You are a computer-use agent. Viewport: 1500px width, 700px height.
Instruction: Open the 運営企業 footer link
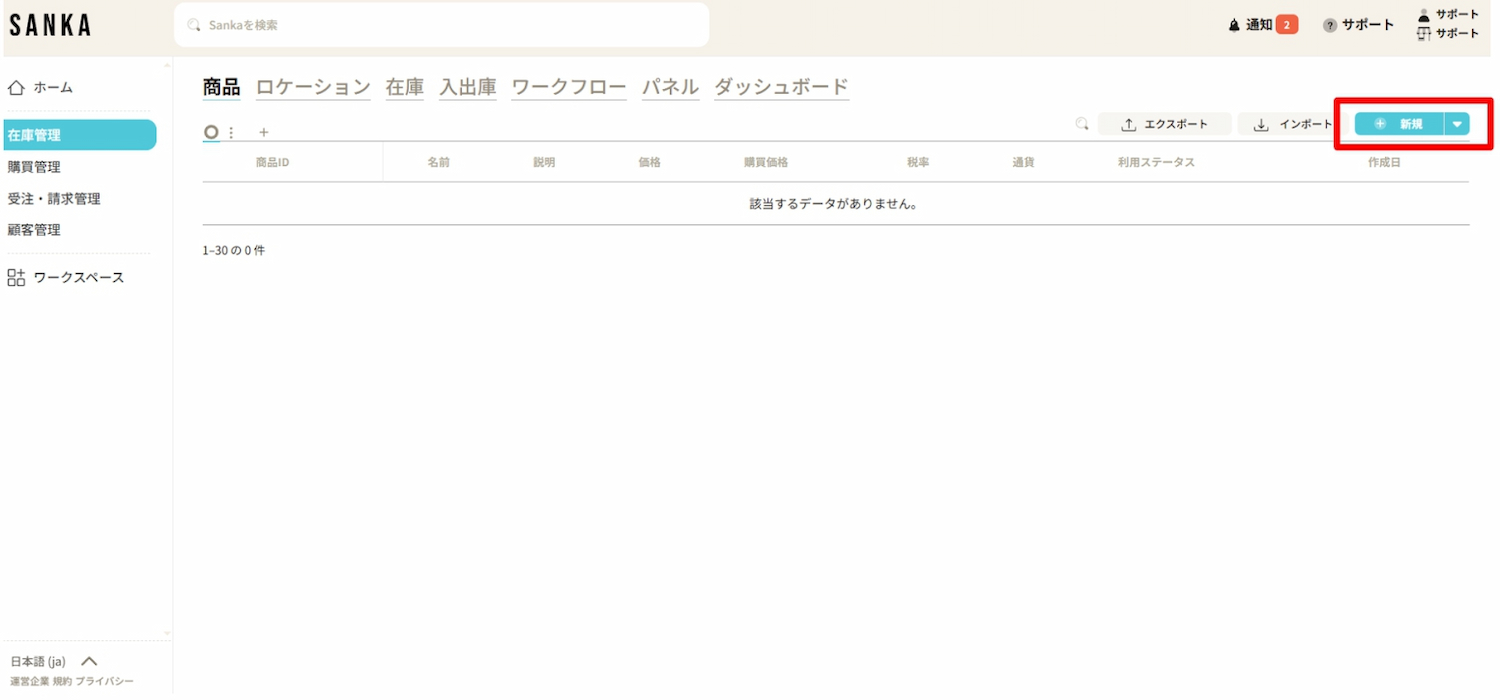(x=30, y=681)
